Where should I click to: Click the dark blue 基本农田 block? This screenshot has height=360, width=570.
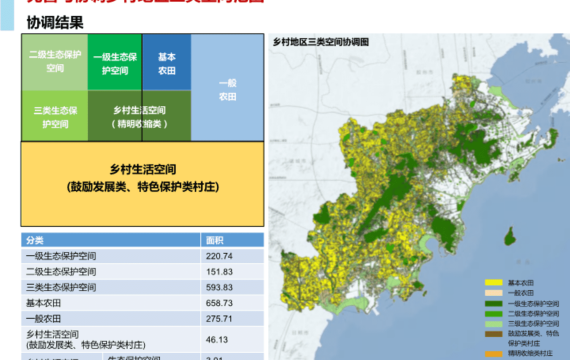(x=166, y=62)
